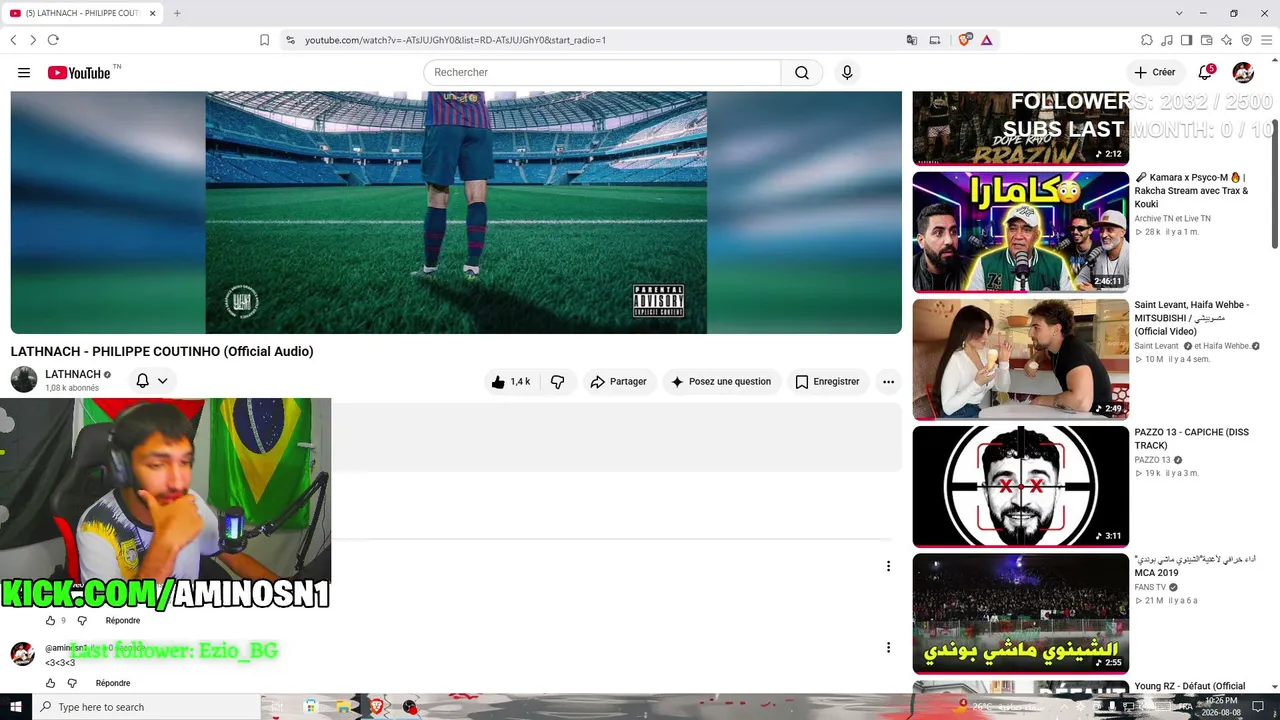This screenshot has width=1280, height=720.
Task: Open File Explorer from the taskbar
Action: click(342, 707)
